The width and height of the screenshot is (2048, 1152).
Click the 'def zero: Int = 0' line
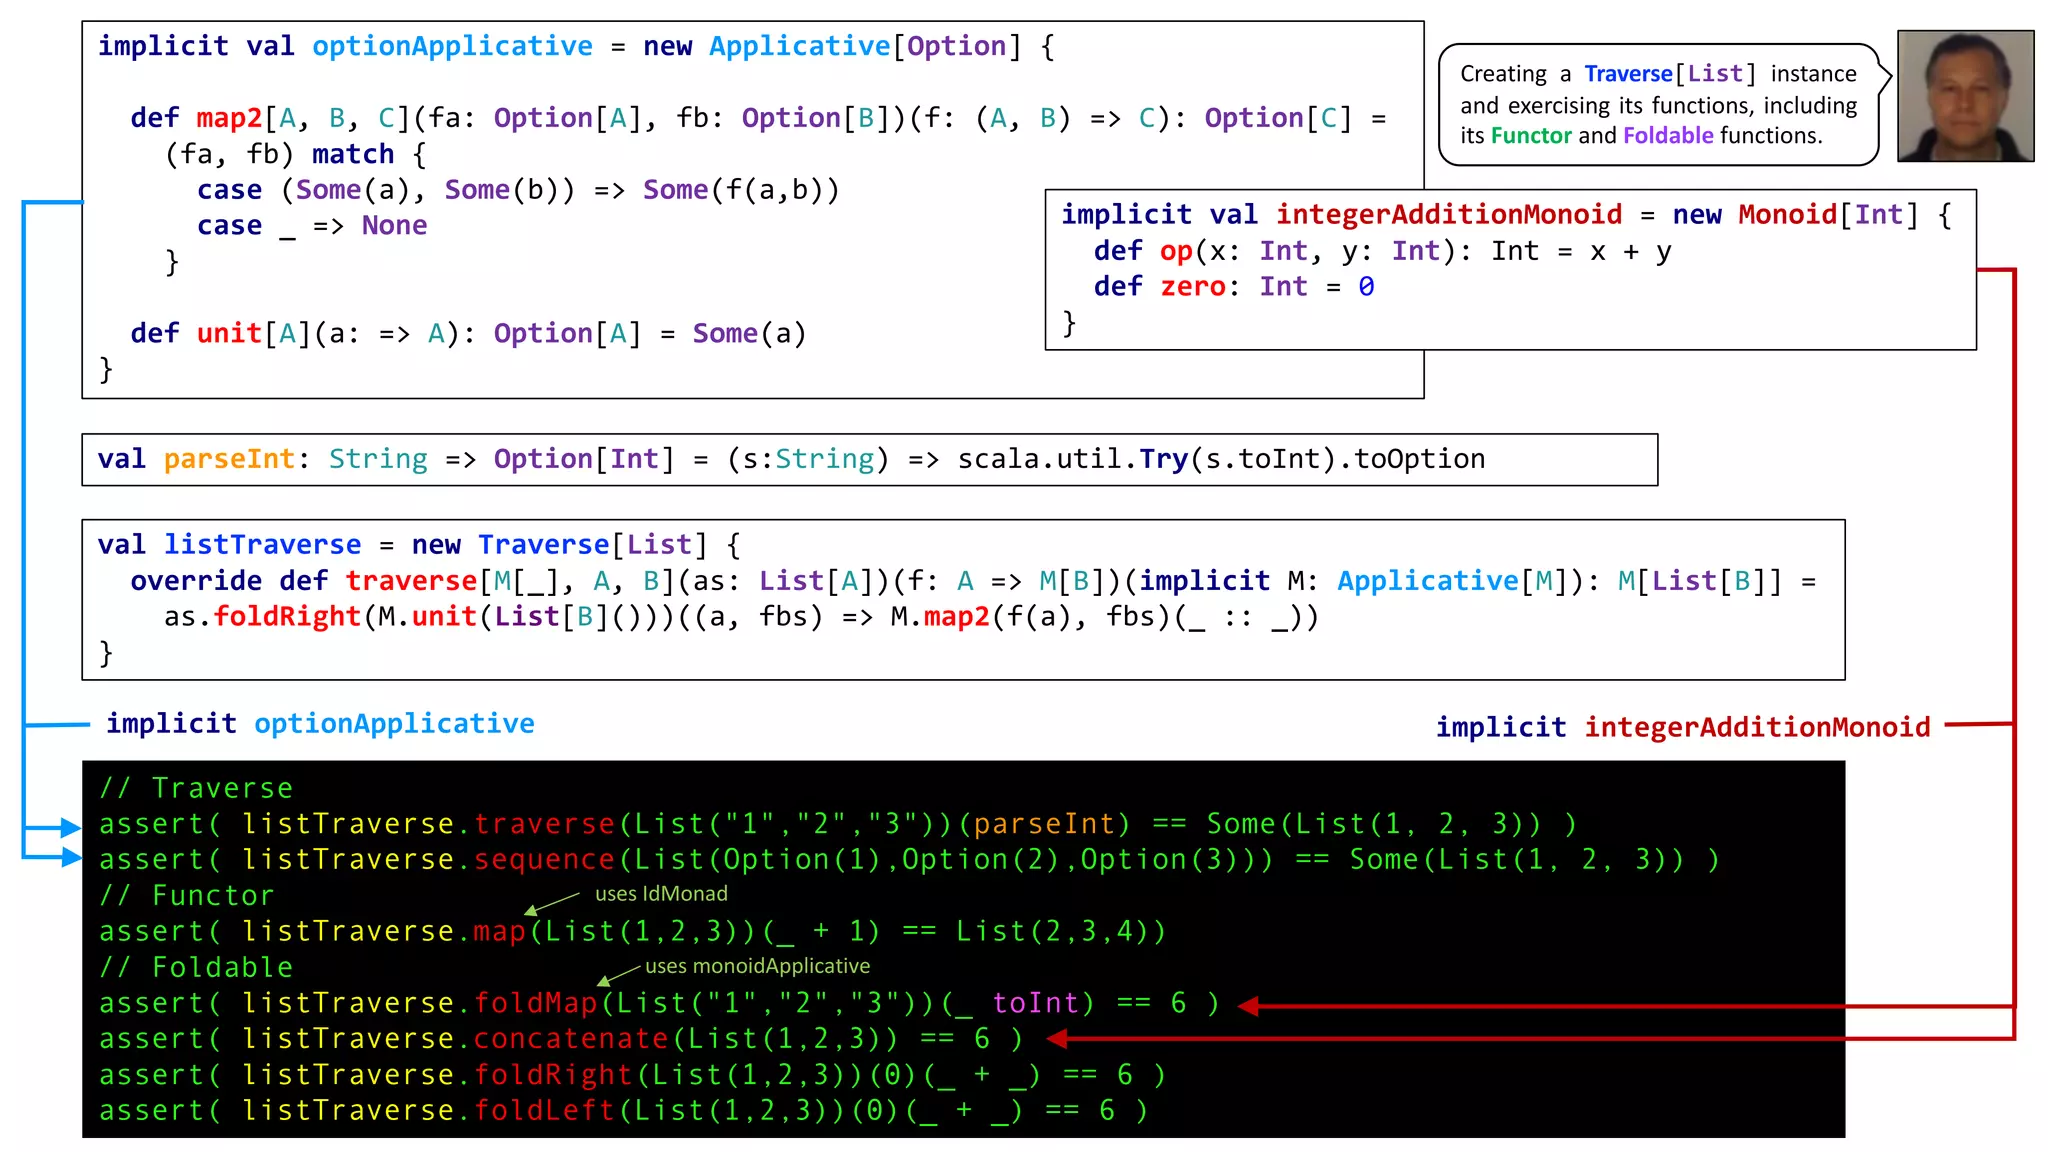click(x=1234, y=288)
